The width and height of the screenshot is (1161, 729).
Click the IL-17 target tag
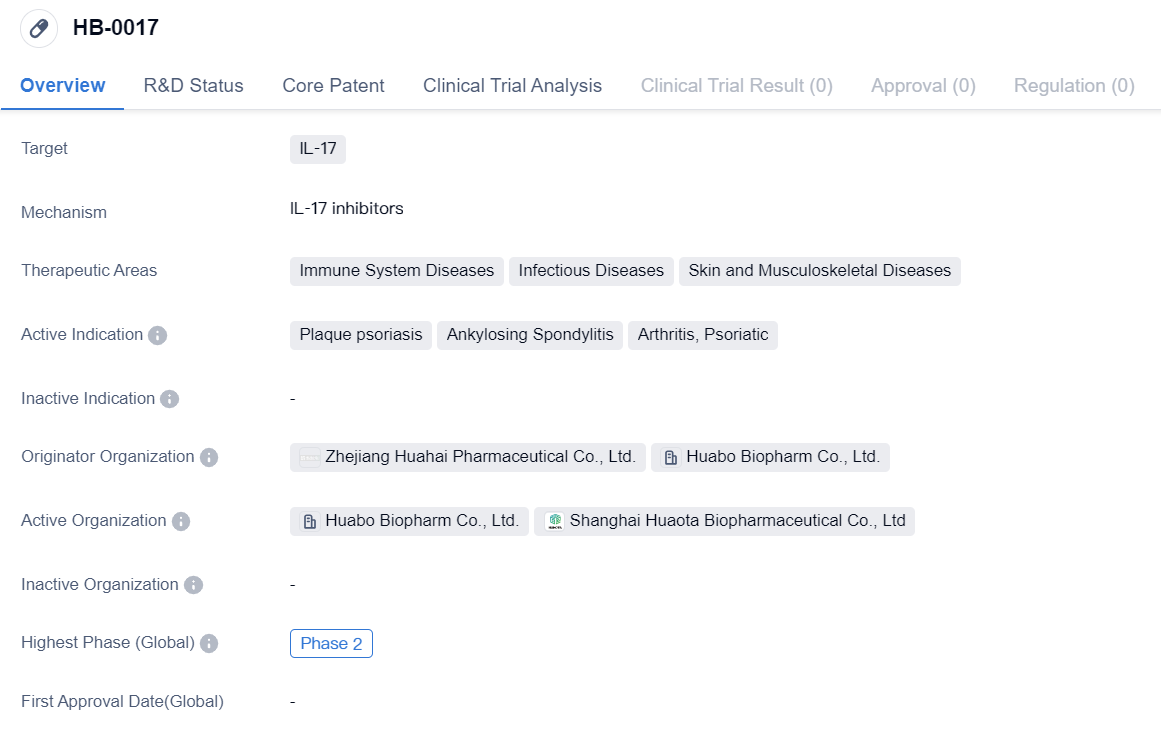(x=318, y=150)
